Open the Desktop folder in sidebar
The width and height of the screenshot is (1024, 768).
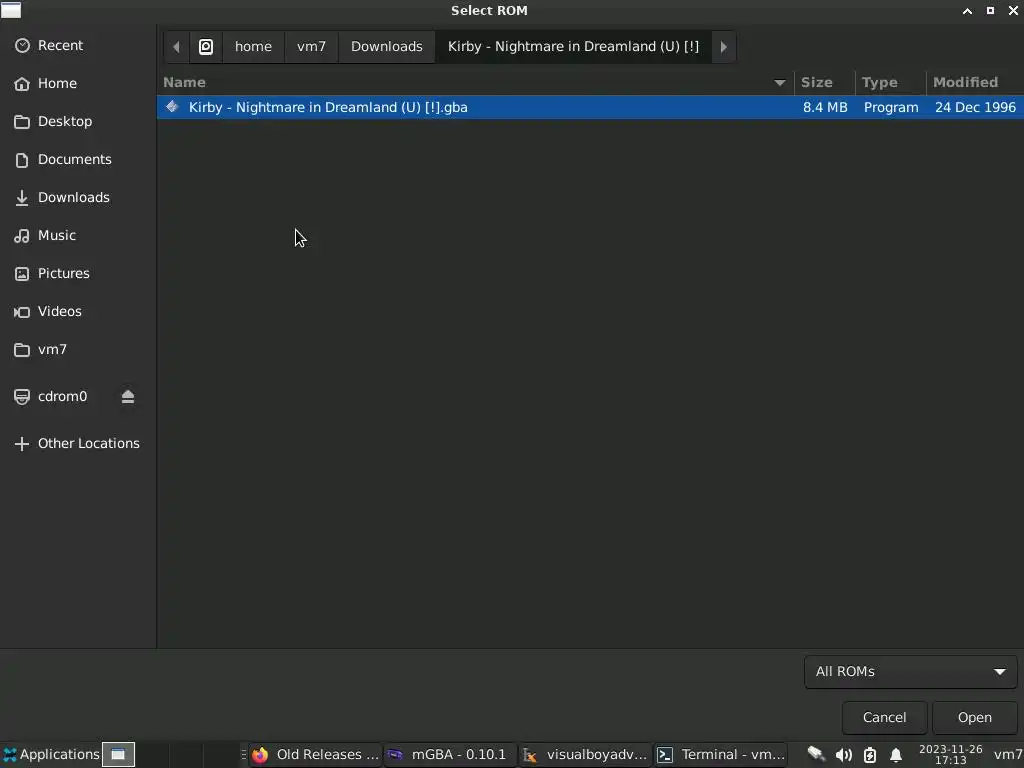tap(78, 121)
